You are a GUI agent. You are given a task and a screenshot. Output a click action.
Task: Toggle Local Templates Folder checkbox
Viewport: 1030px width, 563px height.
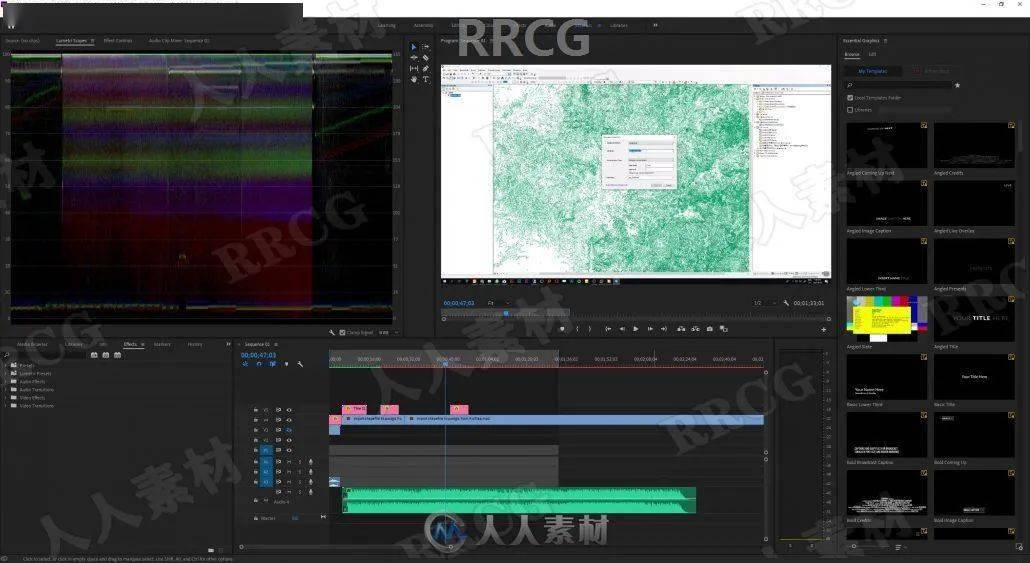(x=850, y=98)
